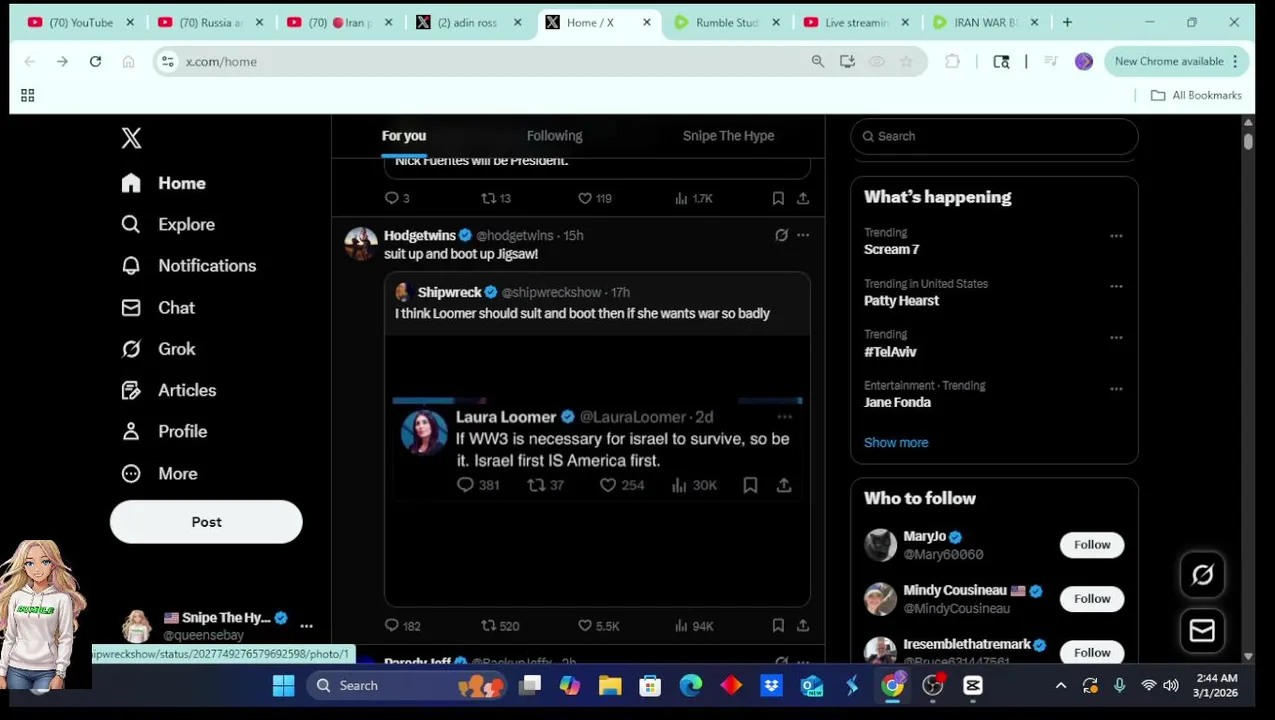The width and height of the screenshot is (1275, 720).
Task: Open All Bookmarks folder
Action: [x=1196, y=95]
